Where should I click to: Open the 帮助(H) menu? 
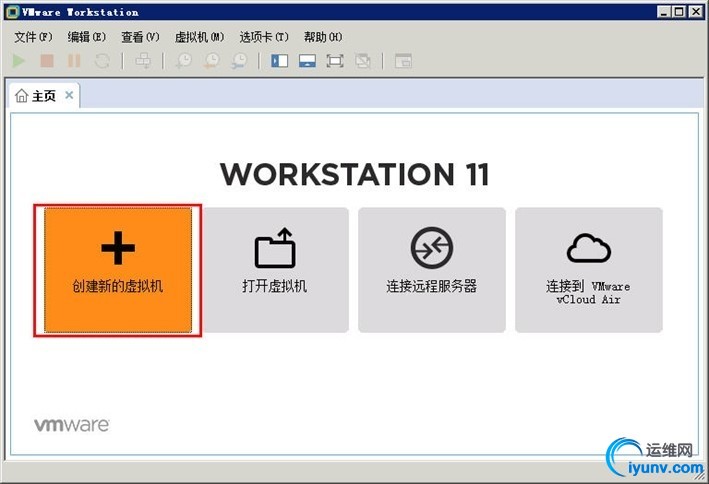[x=323, y=37]
